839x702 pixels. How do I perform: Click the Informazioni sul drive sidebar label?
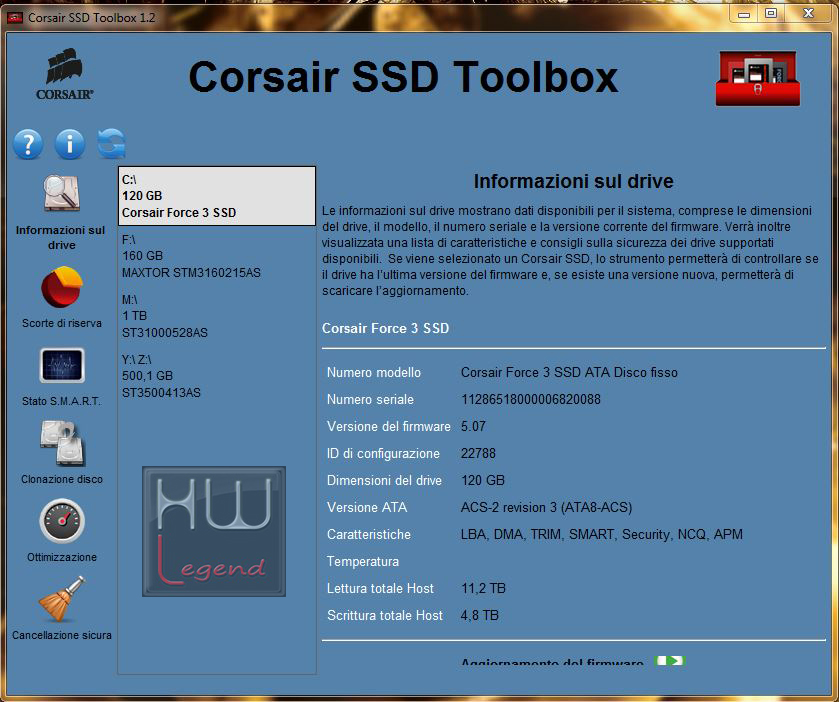click(x=60, y=237)
